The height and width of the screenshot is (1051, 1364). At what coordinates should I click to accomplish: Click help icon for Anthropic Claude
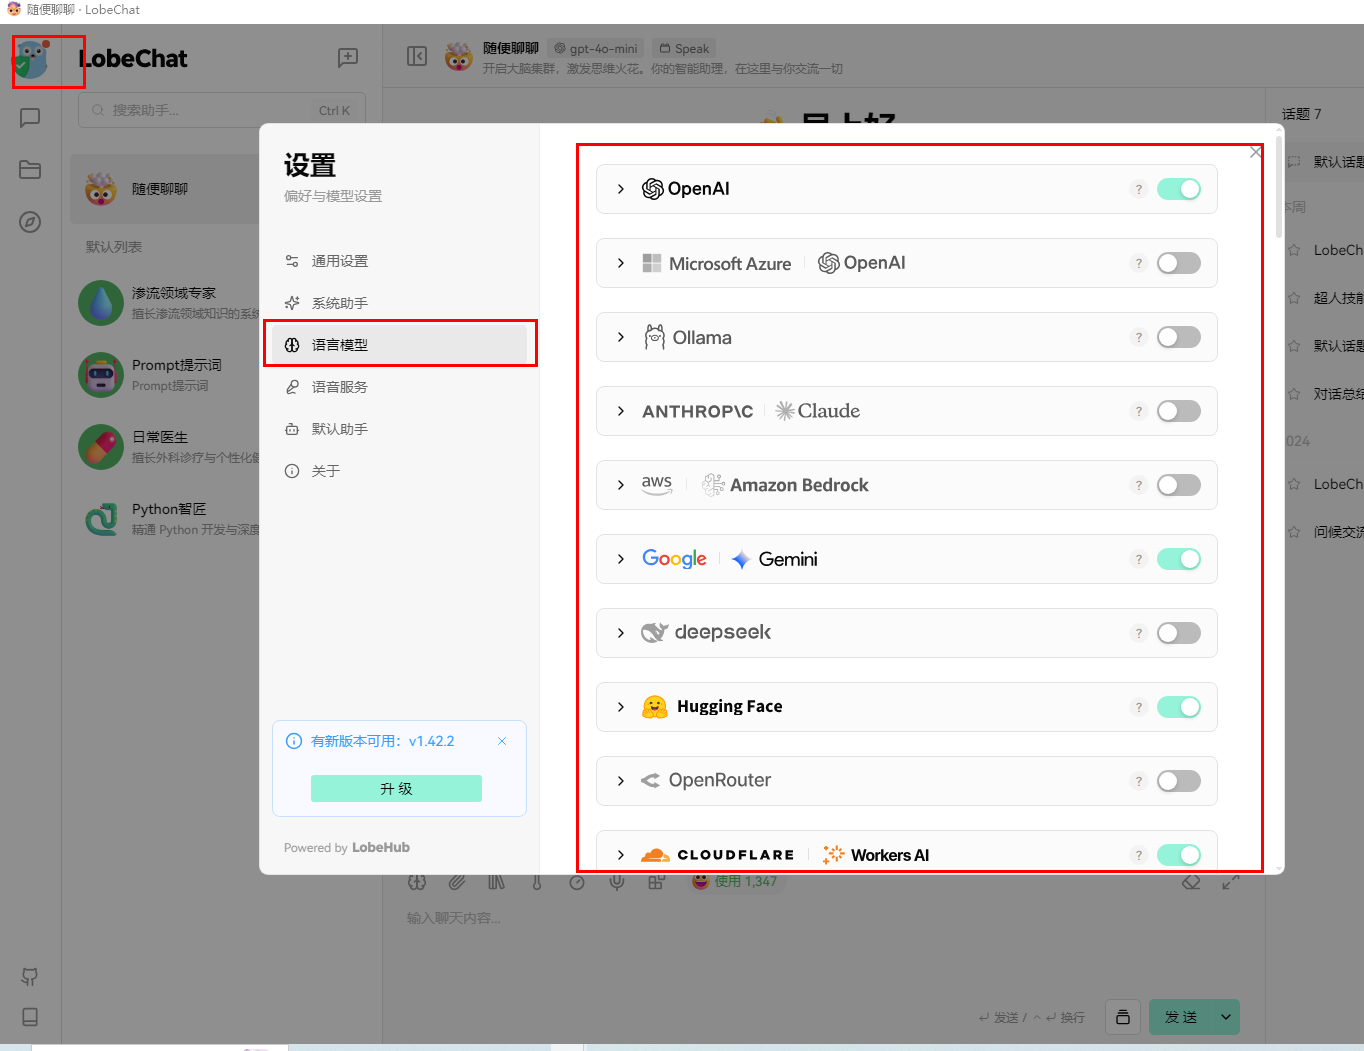point(1138,411)
